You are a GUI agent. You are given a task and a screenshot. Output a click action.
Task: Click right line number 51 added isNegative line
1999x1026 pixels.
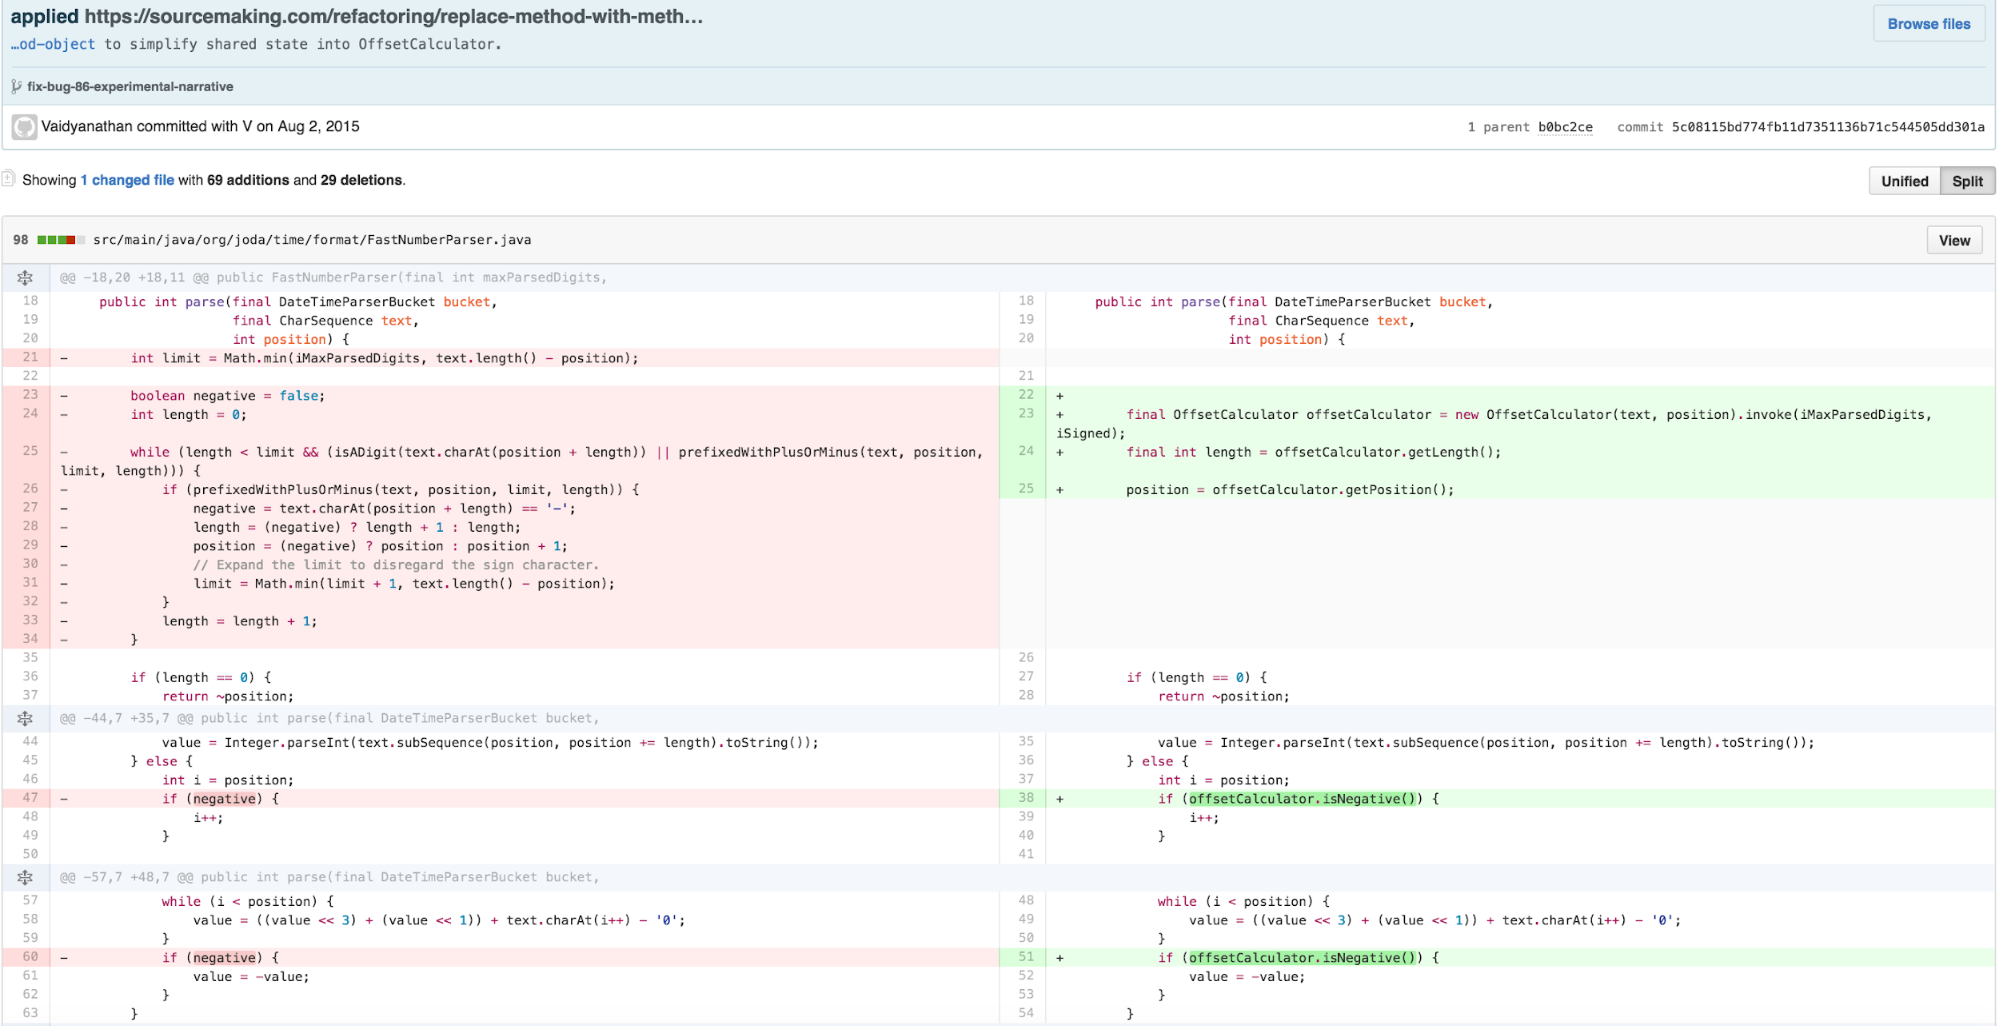pos(1026,957)
